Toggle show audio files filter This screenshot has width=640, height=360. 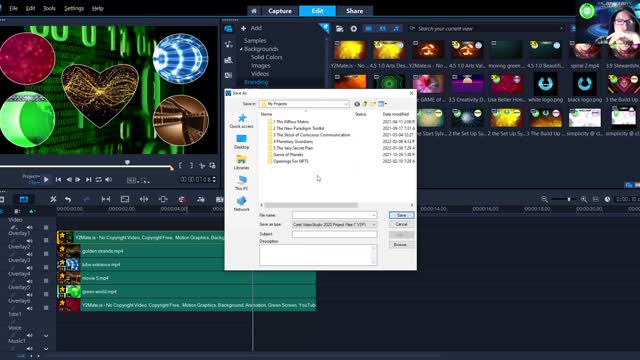[x=396, y=29]
